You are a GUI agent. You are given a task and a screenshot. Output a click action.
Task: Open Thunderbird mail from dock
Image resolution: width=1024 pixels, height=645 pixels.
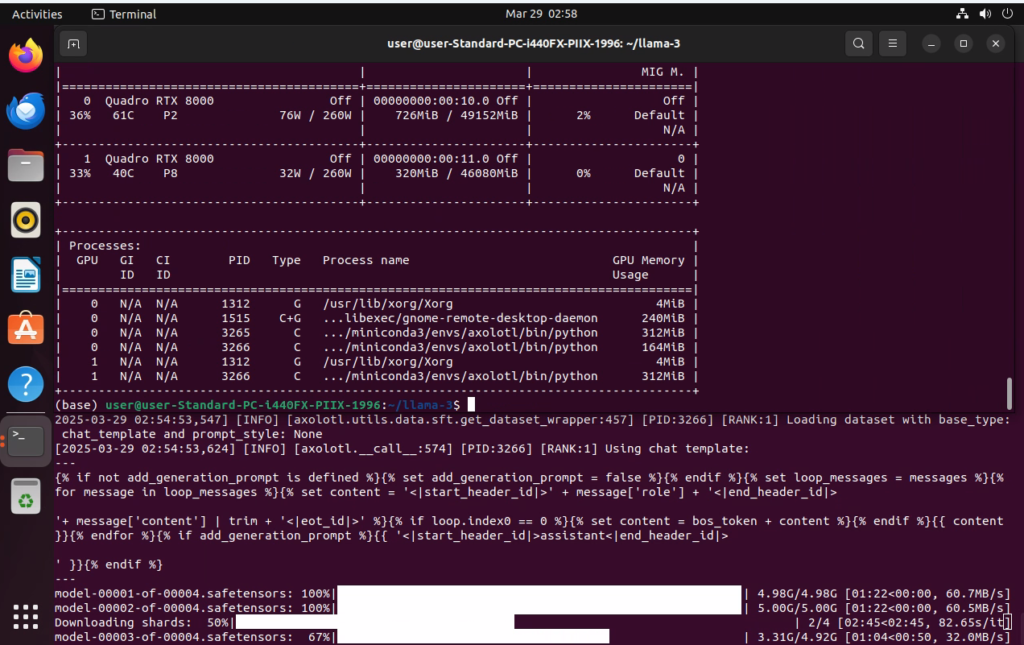(26, 111)
